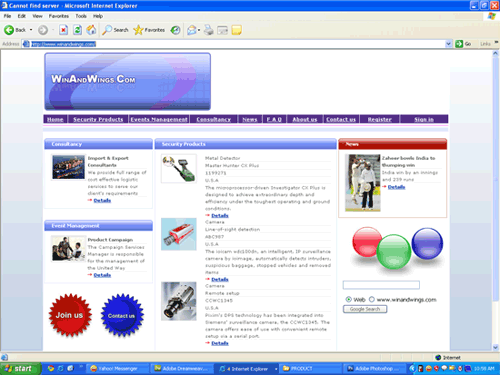Click the yellow Discuss note icon
The height and width of the screenshot is (375, 500).
(x=236, y=30)
